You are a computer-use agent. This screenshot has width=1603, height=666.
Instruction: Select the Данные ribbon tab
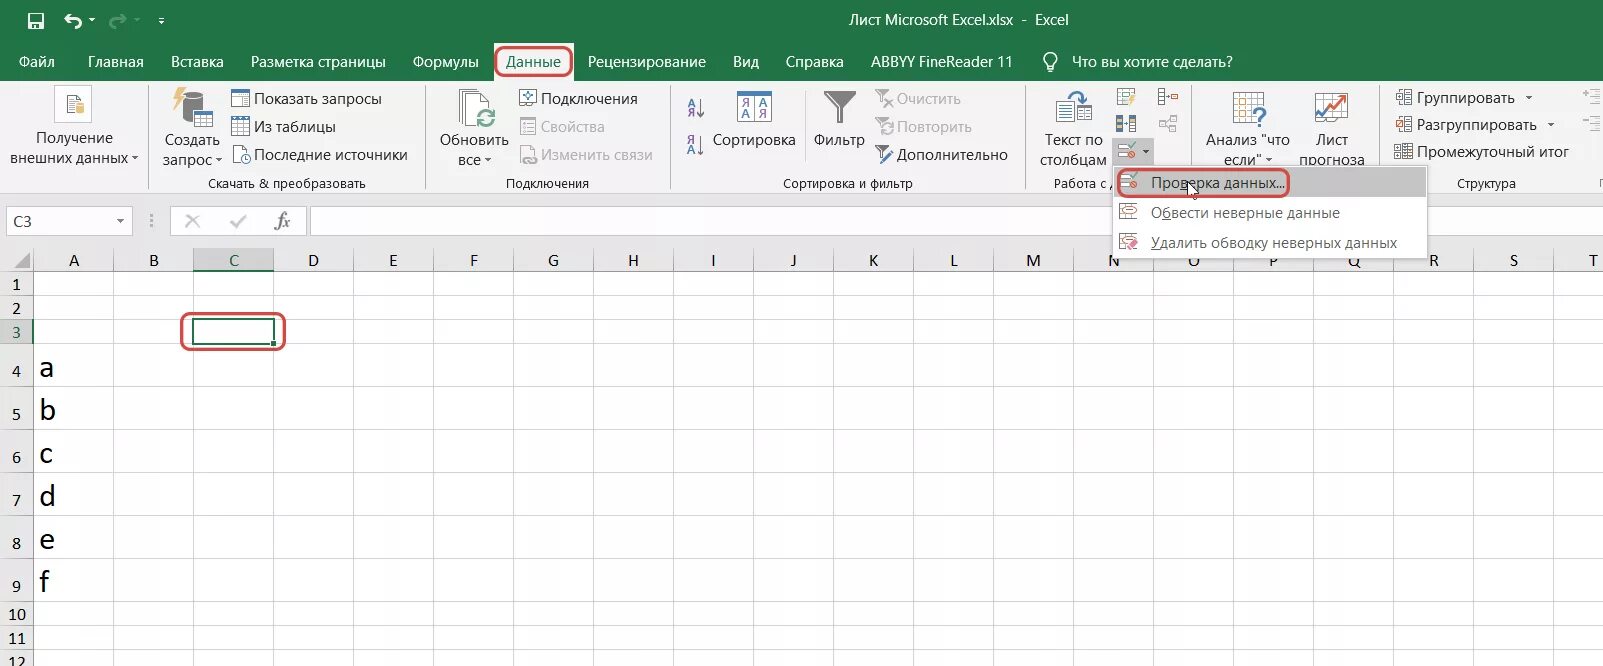click(533, 62)
